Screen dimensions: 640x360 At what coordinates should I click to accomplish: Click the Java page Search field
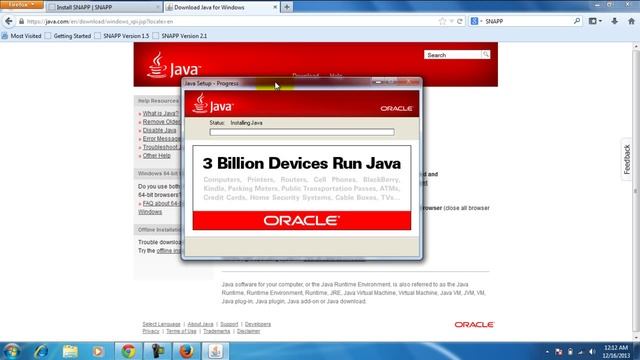(453, 55)
